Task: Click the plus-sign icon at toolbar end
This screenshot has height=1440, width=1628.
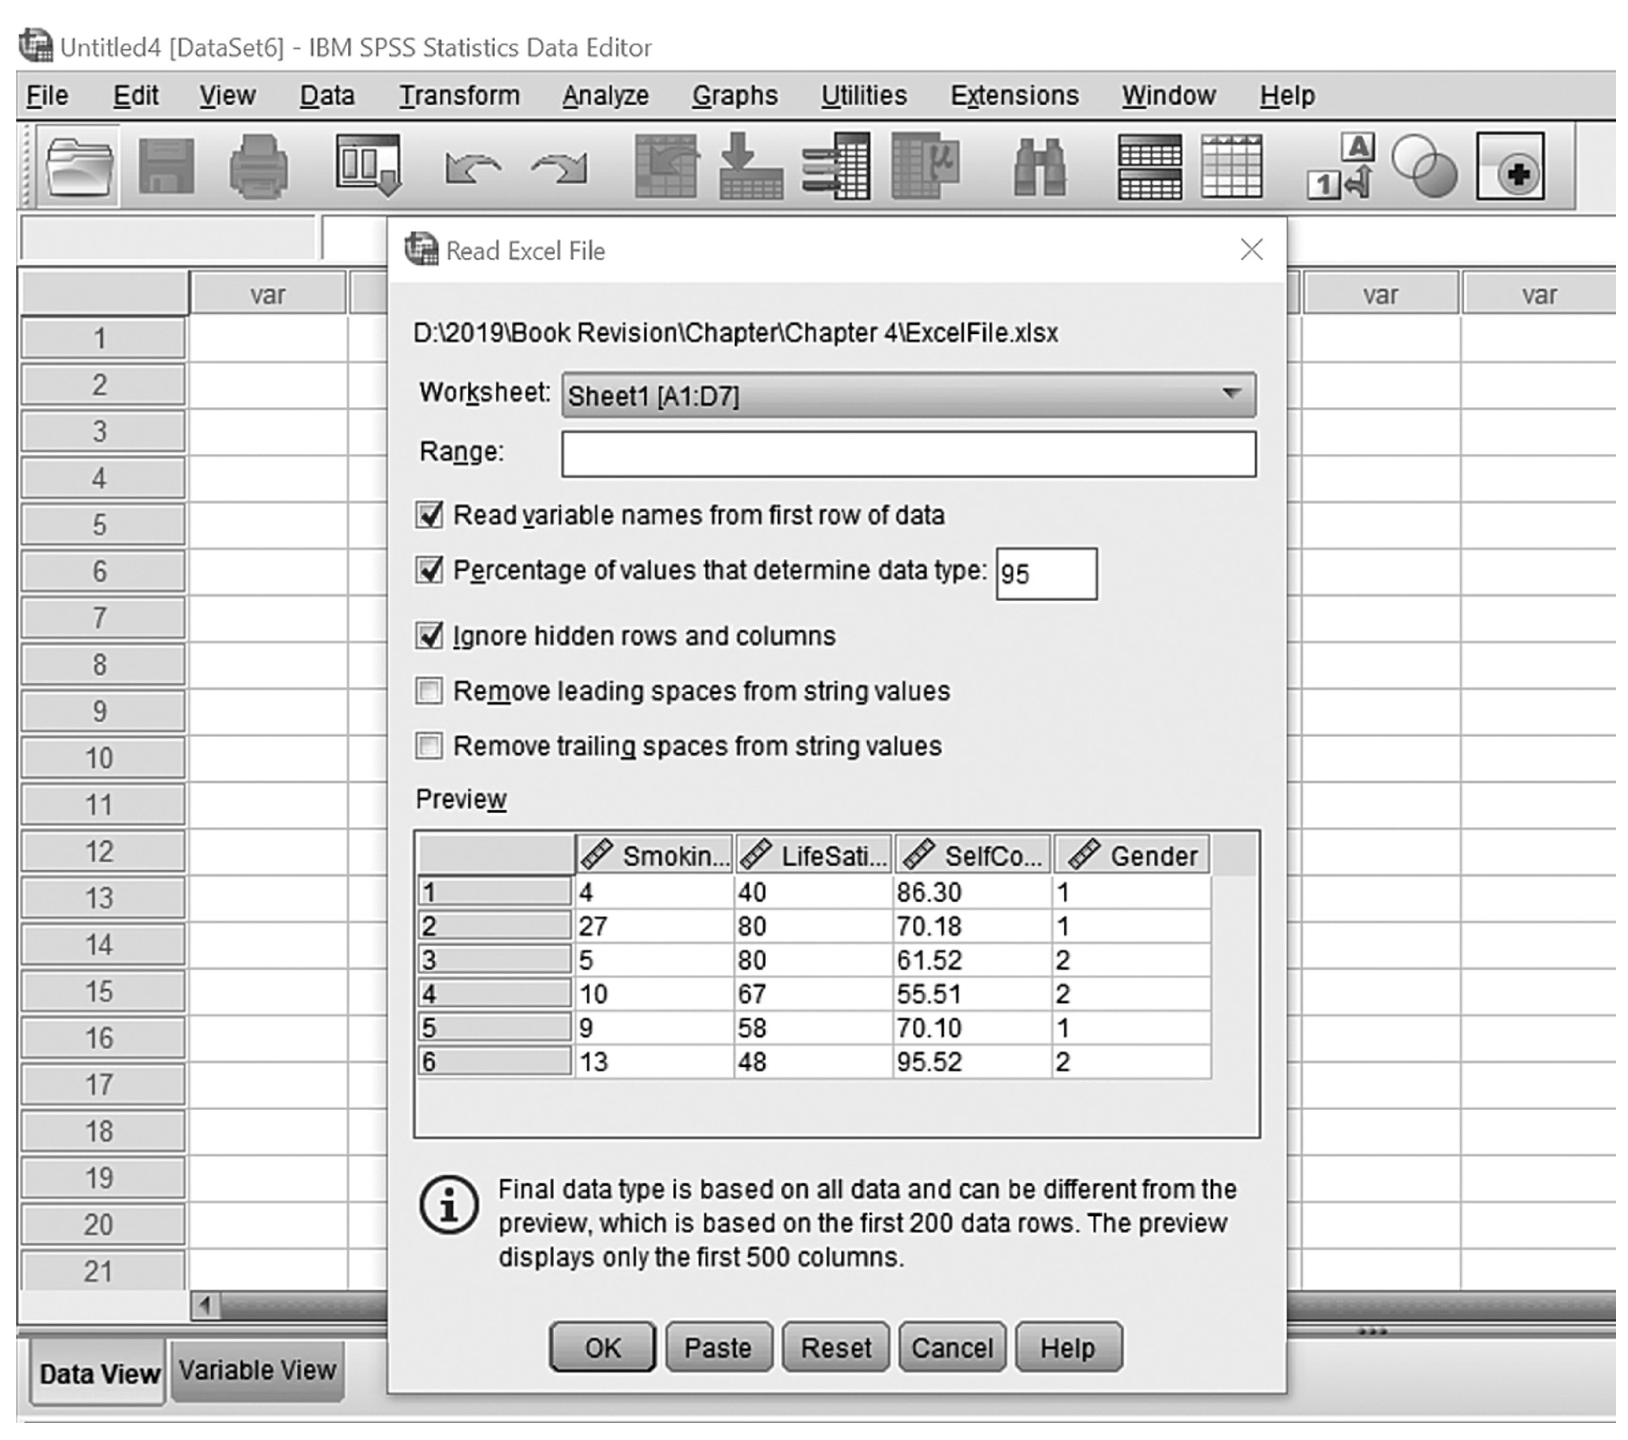Action: point(1511,166)
